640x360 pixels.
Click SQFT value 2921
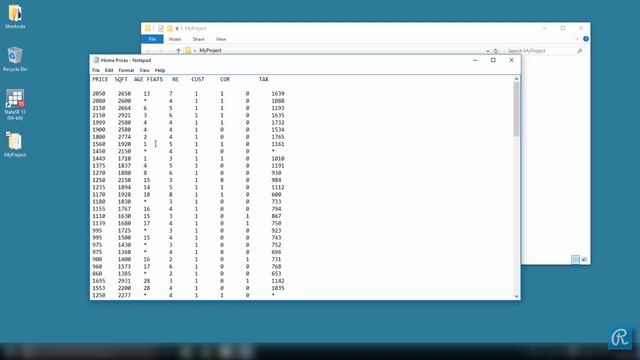124,116
